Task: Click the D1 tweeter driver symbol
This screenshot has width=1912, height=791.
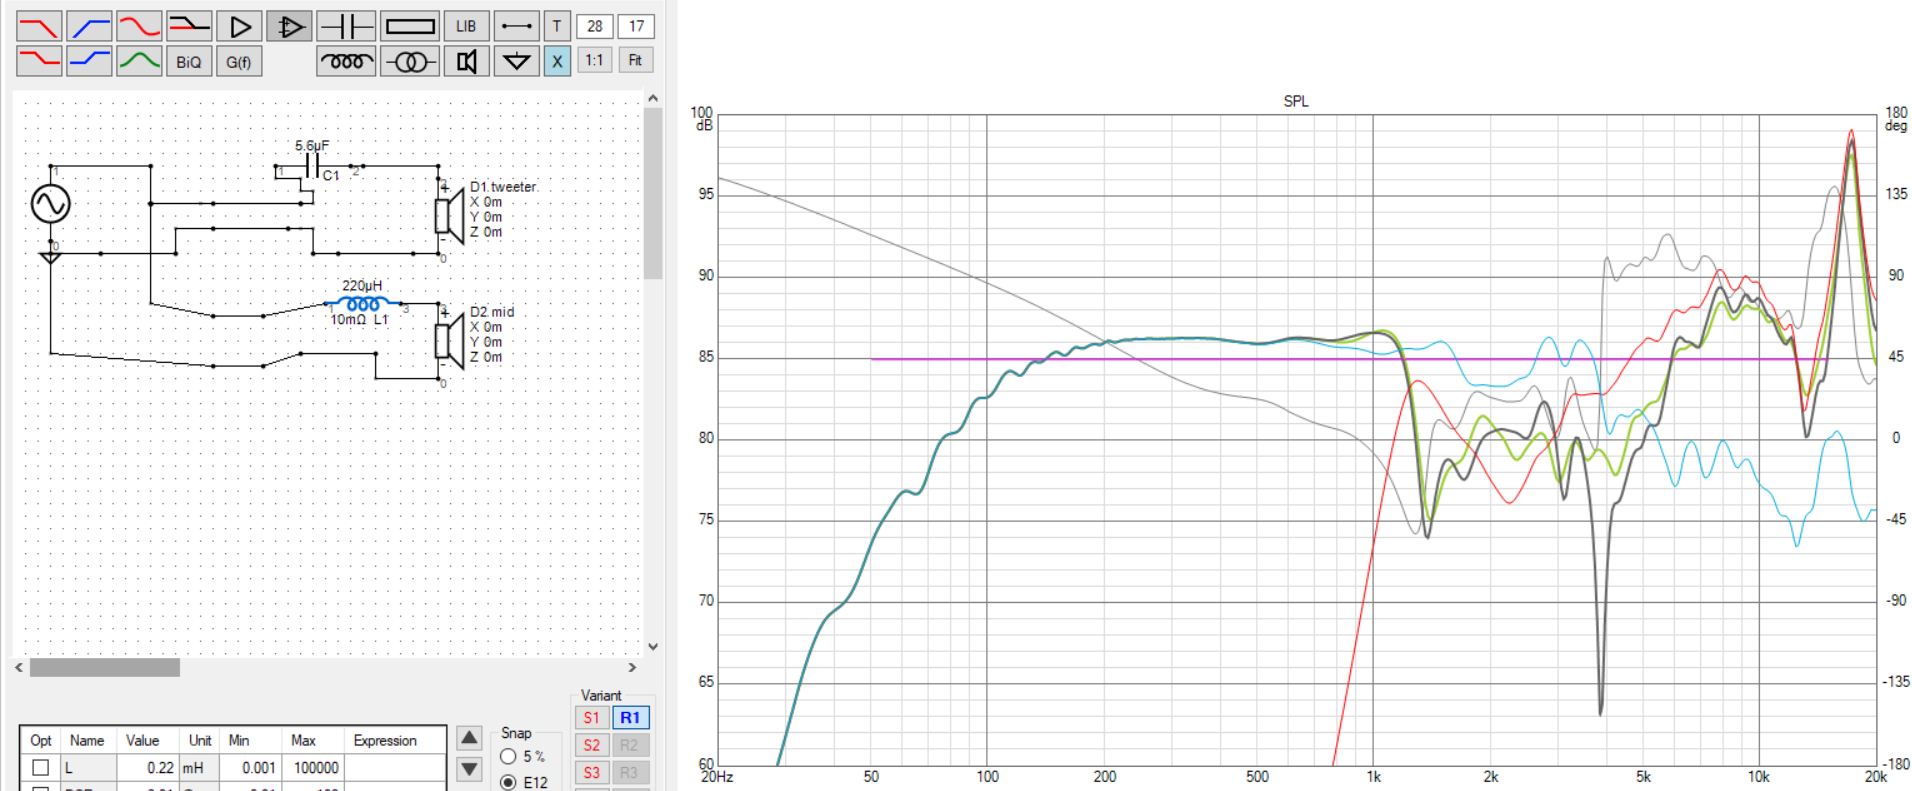Action: click(x=449, y=217)
